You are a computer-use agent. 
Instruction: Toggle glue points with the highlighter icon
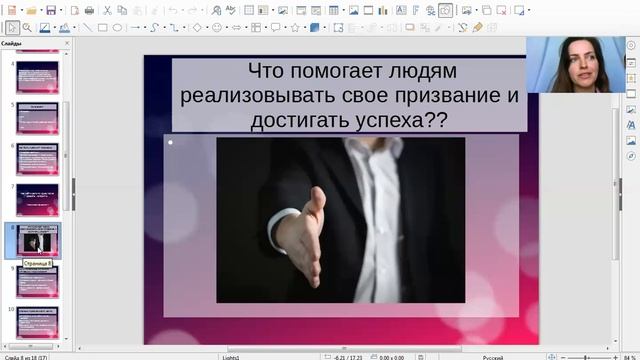click(x=477, y=28)
